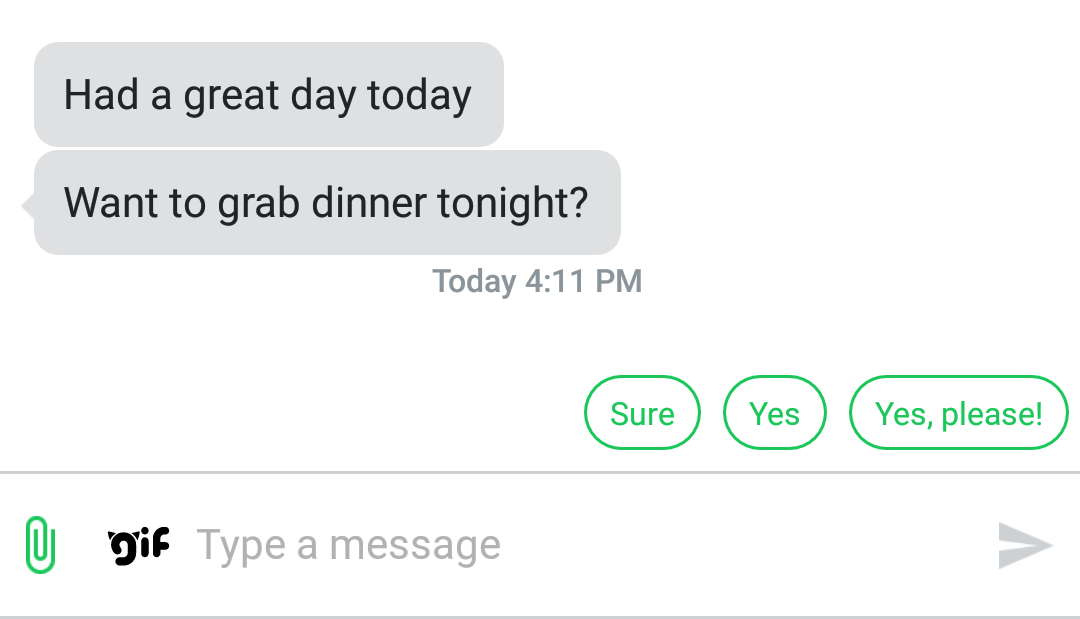The width and height of the screenshot is (1080, 619).
Task: Focus the "Type a message" field
Action: [580, 545]
